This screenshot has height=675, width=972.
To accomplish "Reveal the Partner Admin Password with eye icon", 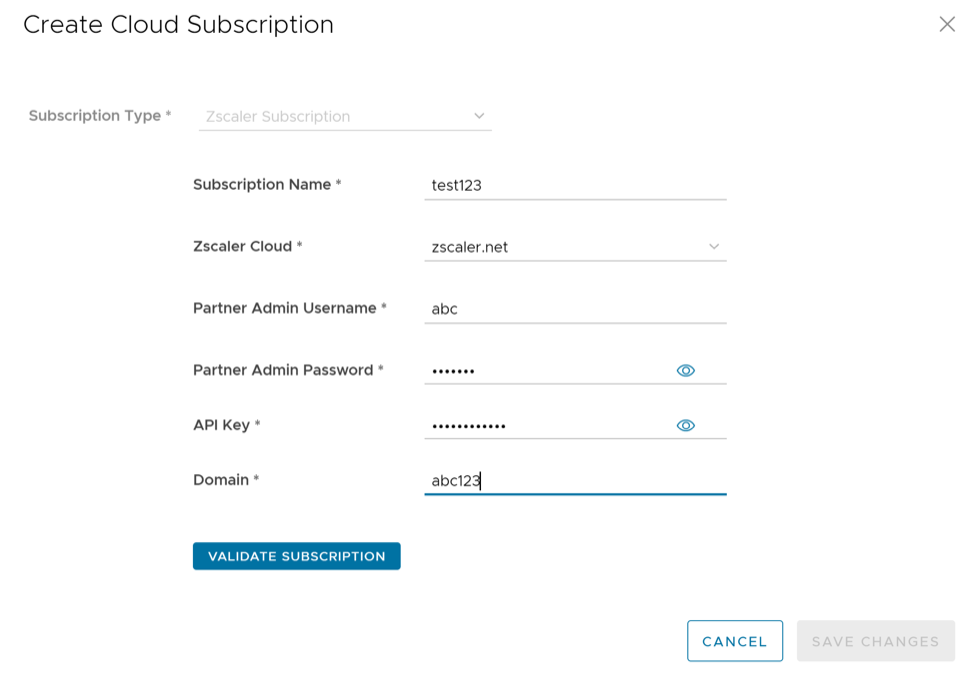I will [x=685, y=370].
